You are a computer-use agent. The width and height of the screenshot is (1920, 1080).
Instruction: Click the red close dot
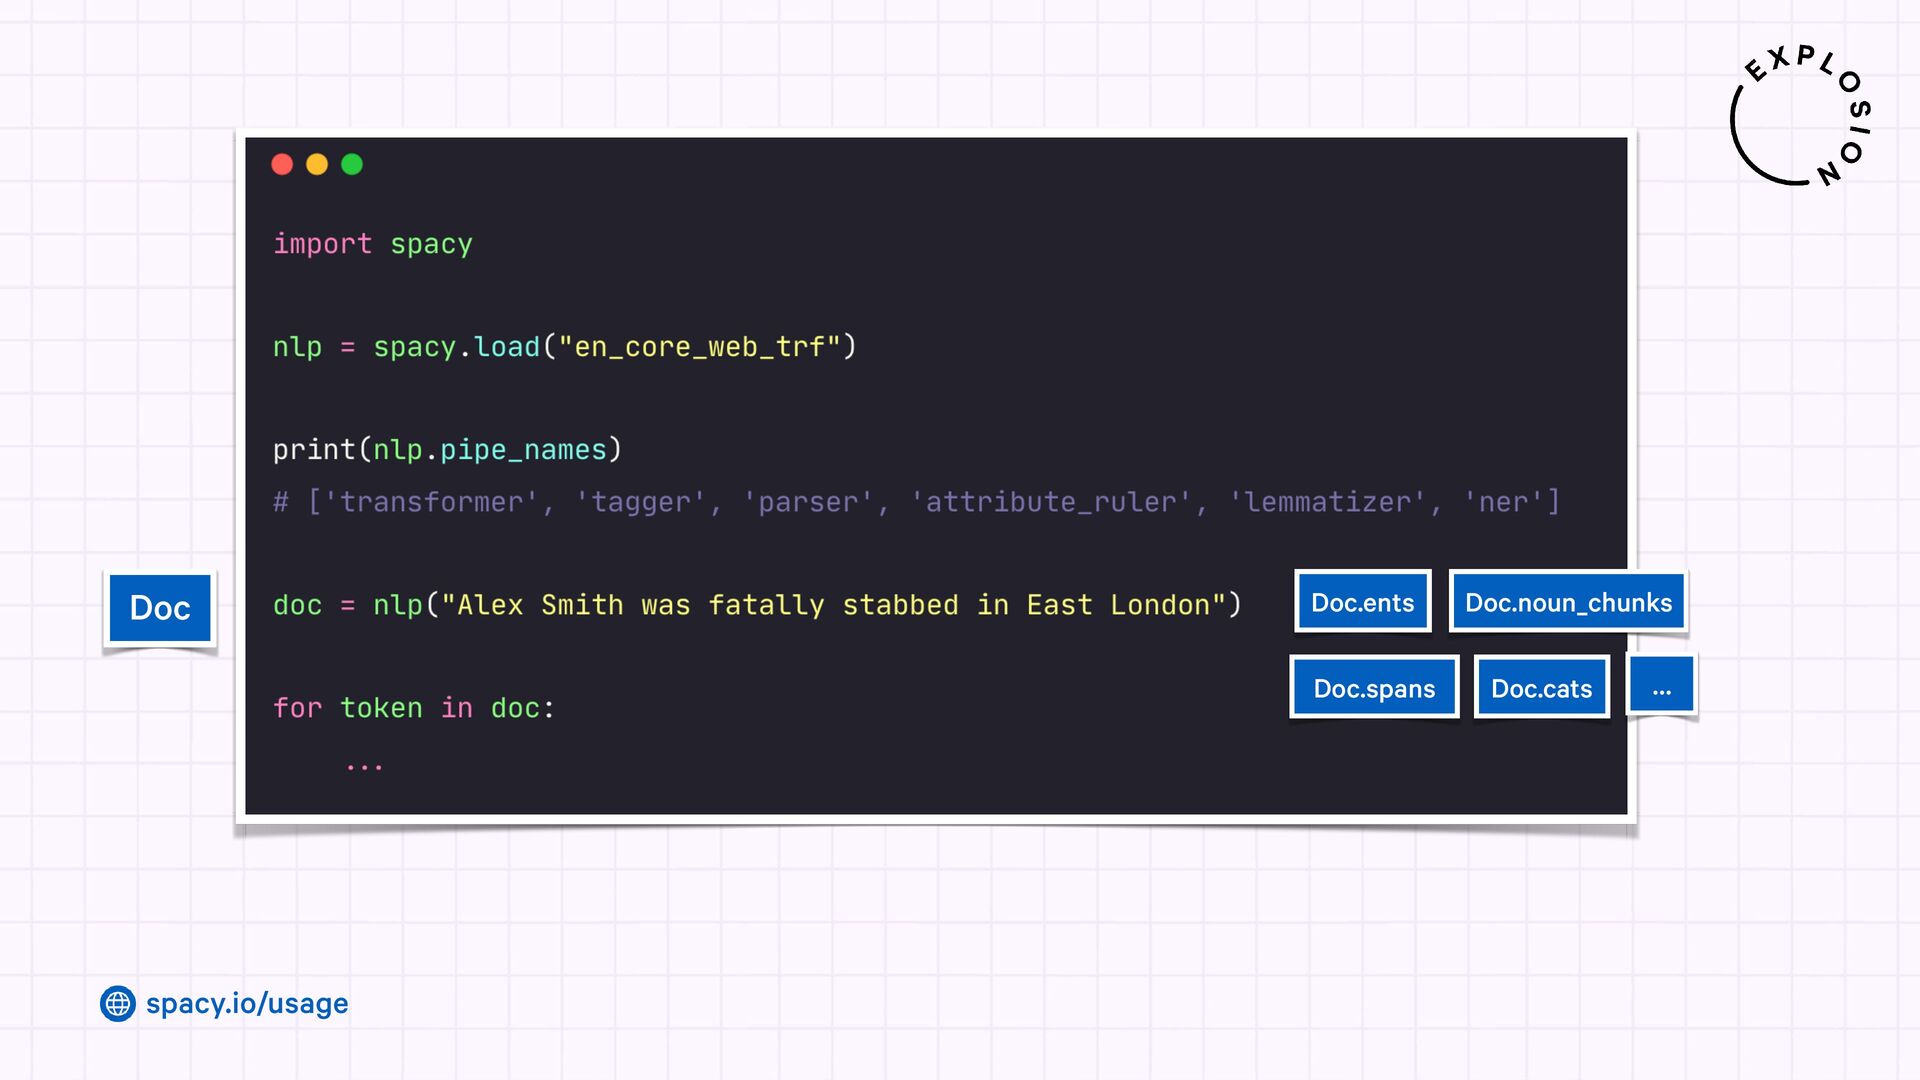pyautogui.click(x=282, y=164)
